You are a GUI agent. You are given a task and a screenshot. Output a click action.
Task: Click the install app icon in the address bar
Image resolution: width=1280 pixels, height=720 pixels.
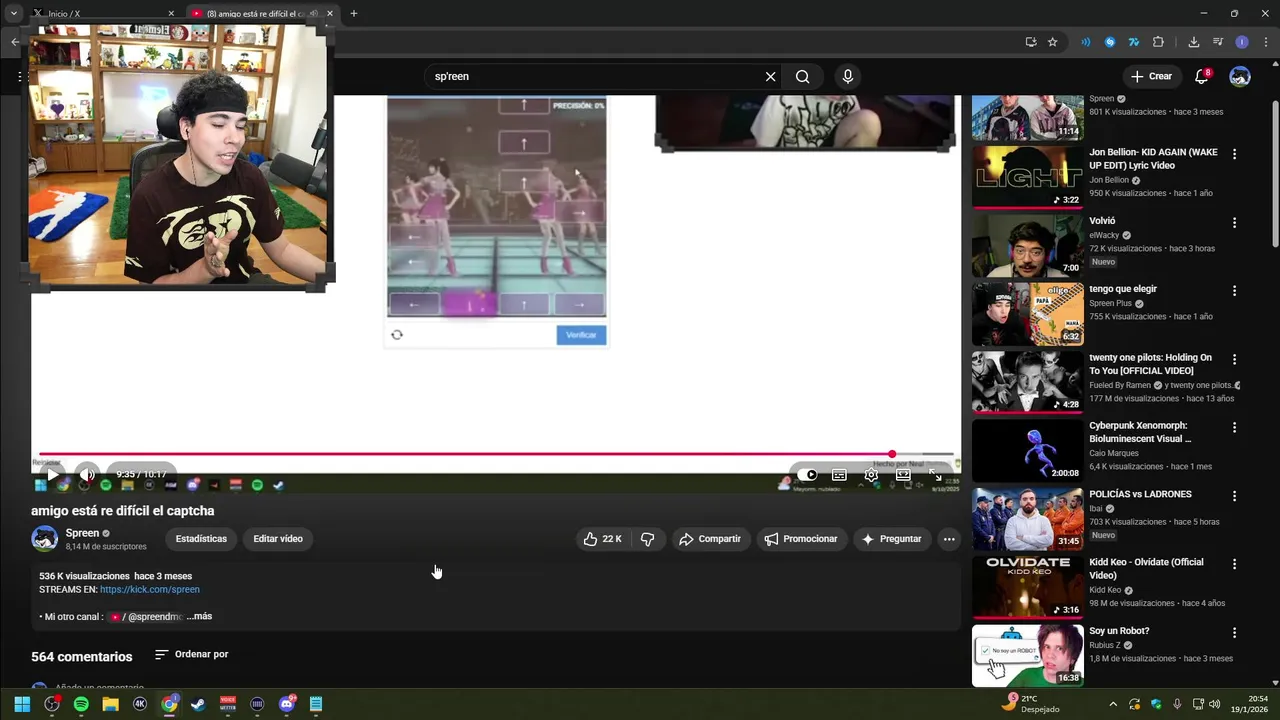coord(1030,42)
